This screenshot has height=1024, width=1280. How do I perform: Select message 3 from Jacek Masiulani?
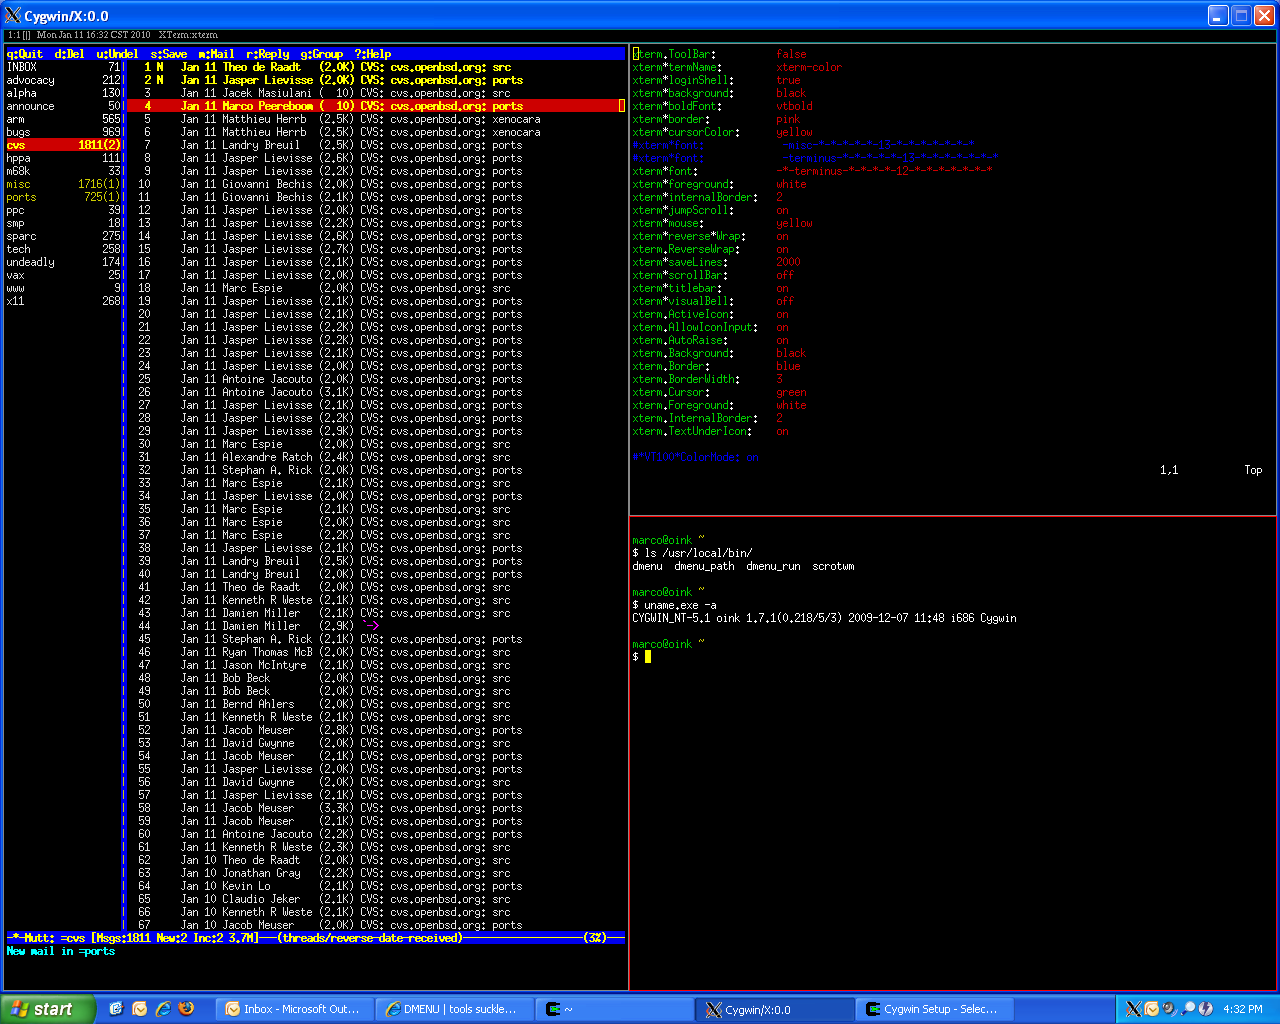(376, 93)
